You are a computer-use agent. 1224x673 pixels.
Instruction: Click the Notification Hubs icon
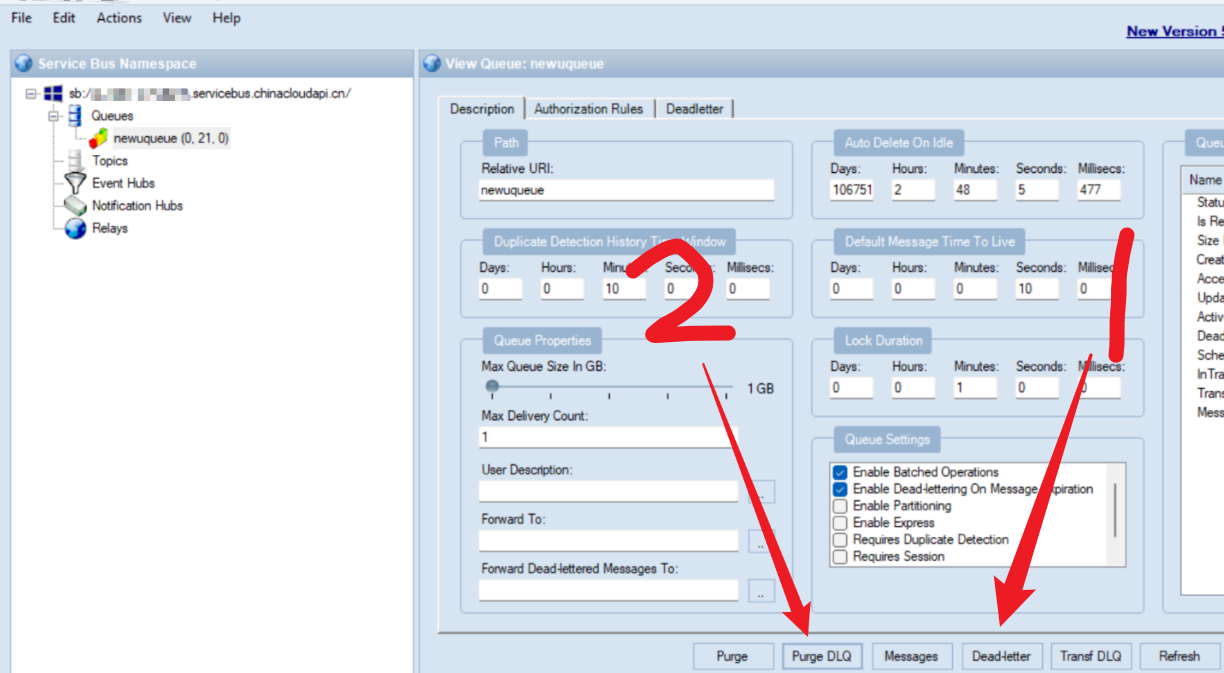tap(75, 206)
